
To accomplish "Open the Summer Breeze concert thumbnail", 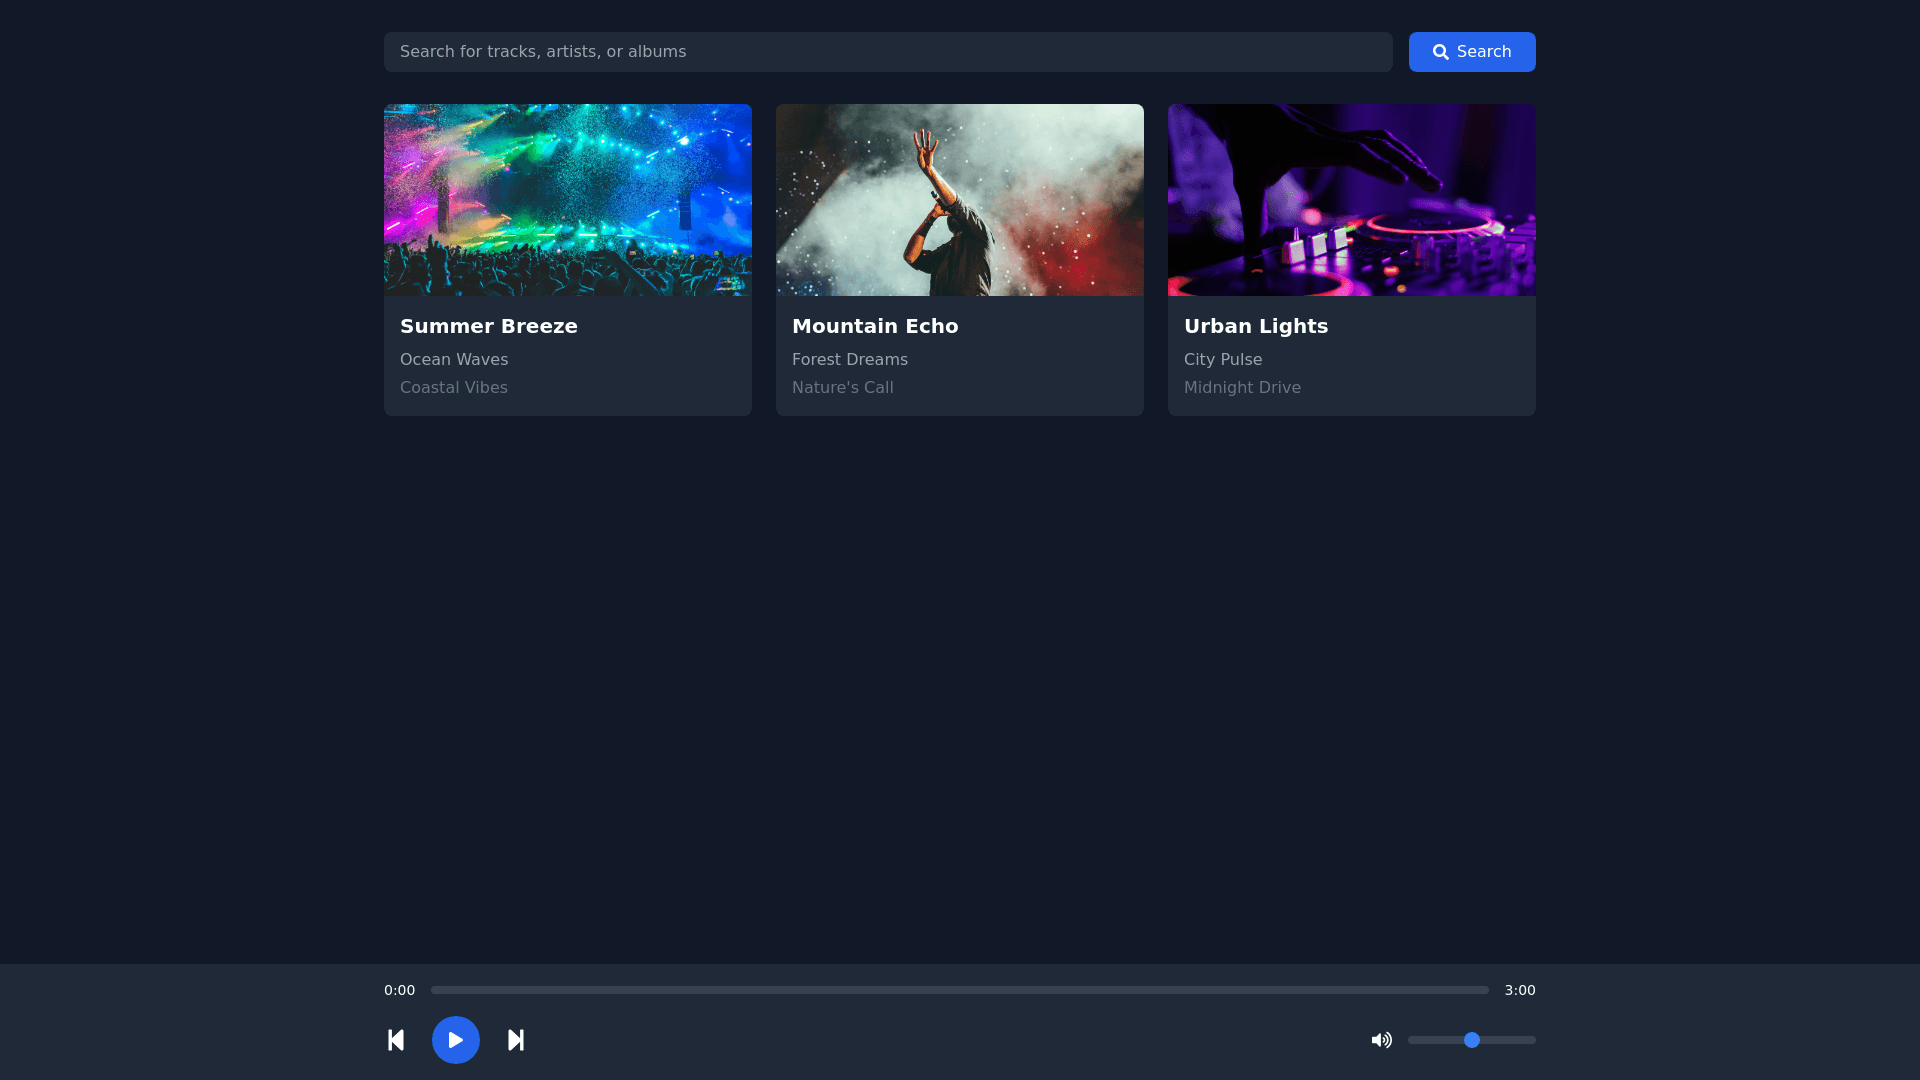I will click(568, 200).
